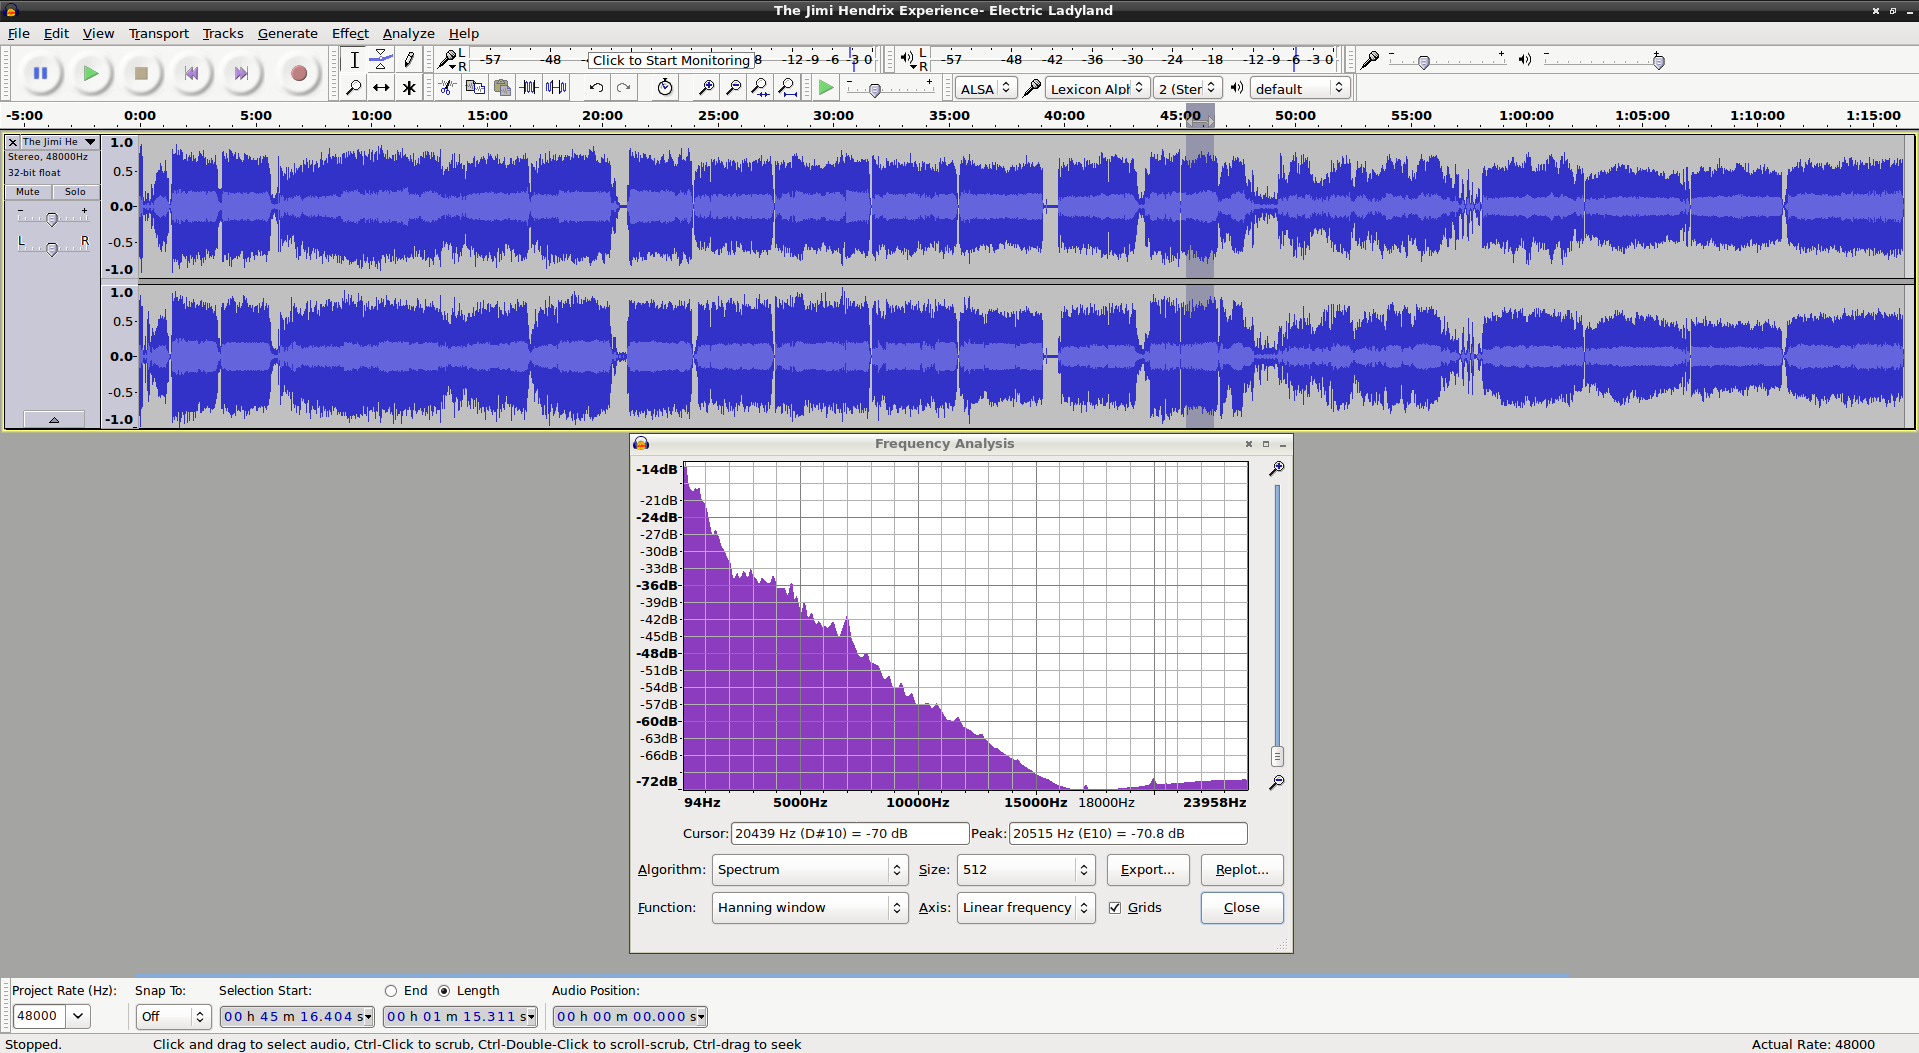Screen dimensions: 1919x1053
Task: Select the Length radio button
Action: [444, 991]
